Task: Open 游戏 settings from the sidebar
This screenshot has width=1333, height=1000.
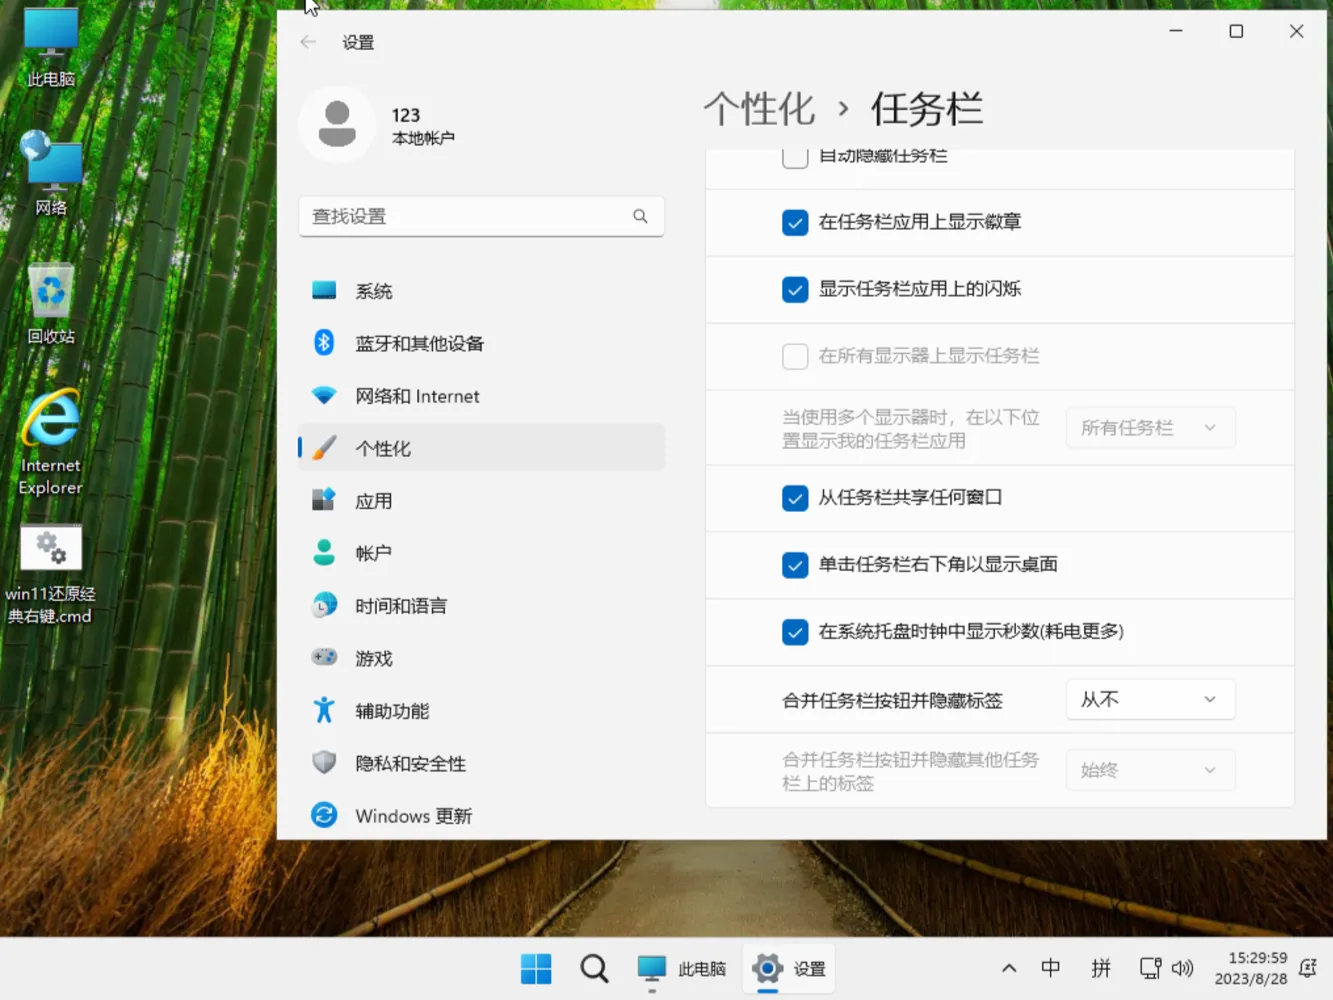Action: pos(374,657)
